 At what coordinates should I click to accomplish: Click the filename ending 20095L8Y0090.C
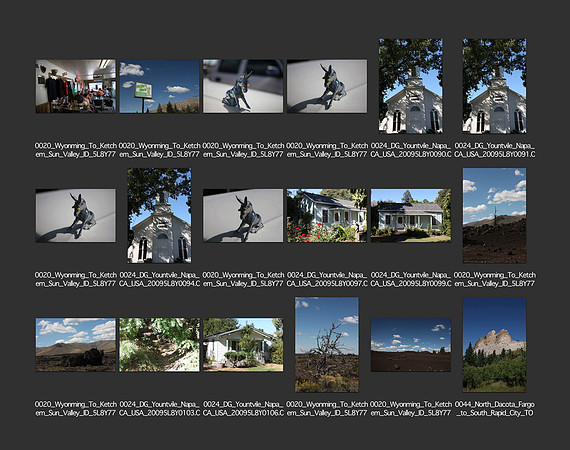click(x=411, y=150)
